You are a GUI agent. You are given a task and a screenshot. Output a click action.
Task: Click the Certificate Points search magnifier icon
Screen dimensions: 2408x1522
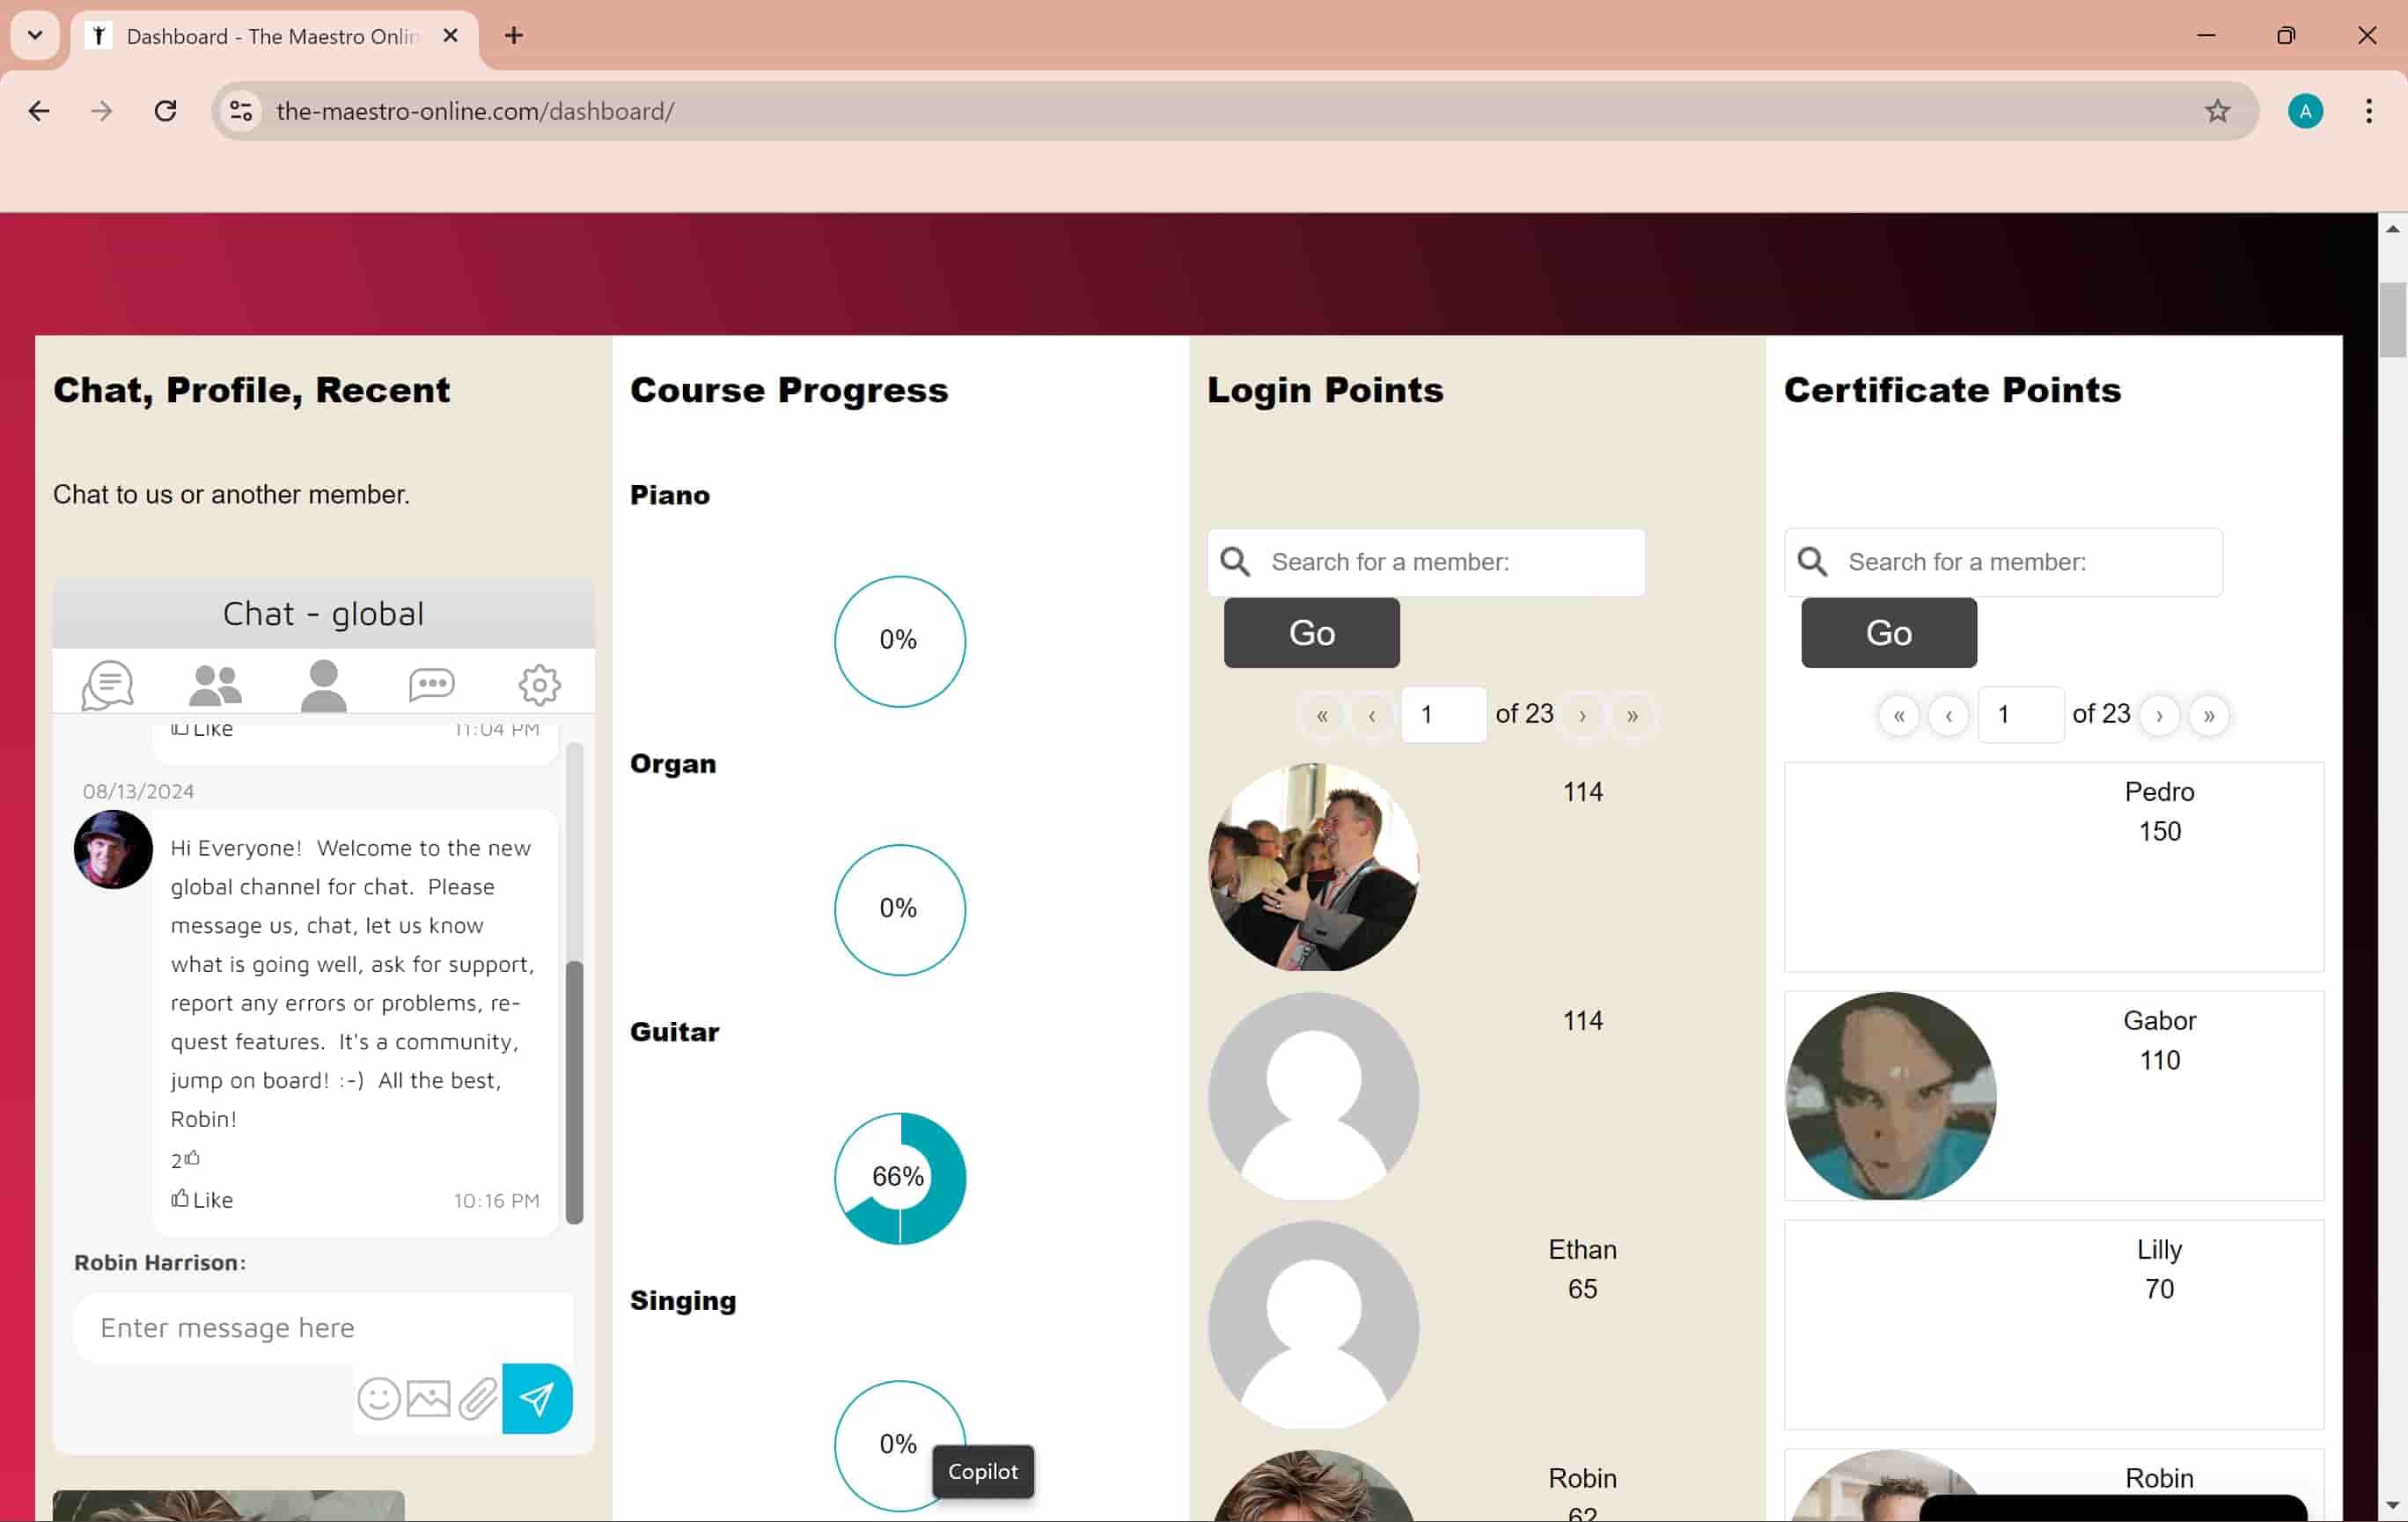tap(1813, 561)
